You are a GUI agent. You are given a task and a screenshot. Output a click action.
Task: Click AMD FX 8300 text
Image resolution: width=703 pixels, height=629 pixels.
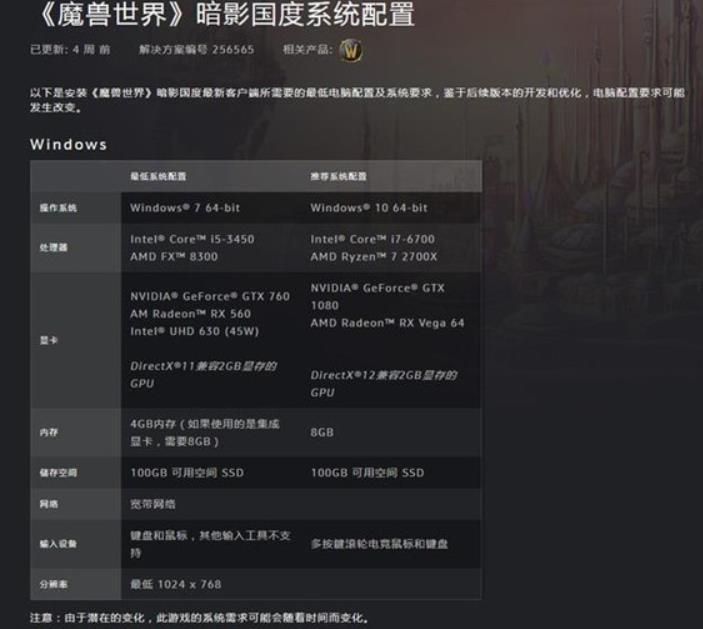[x=174, y=256]
